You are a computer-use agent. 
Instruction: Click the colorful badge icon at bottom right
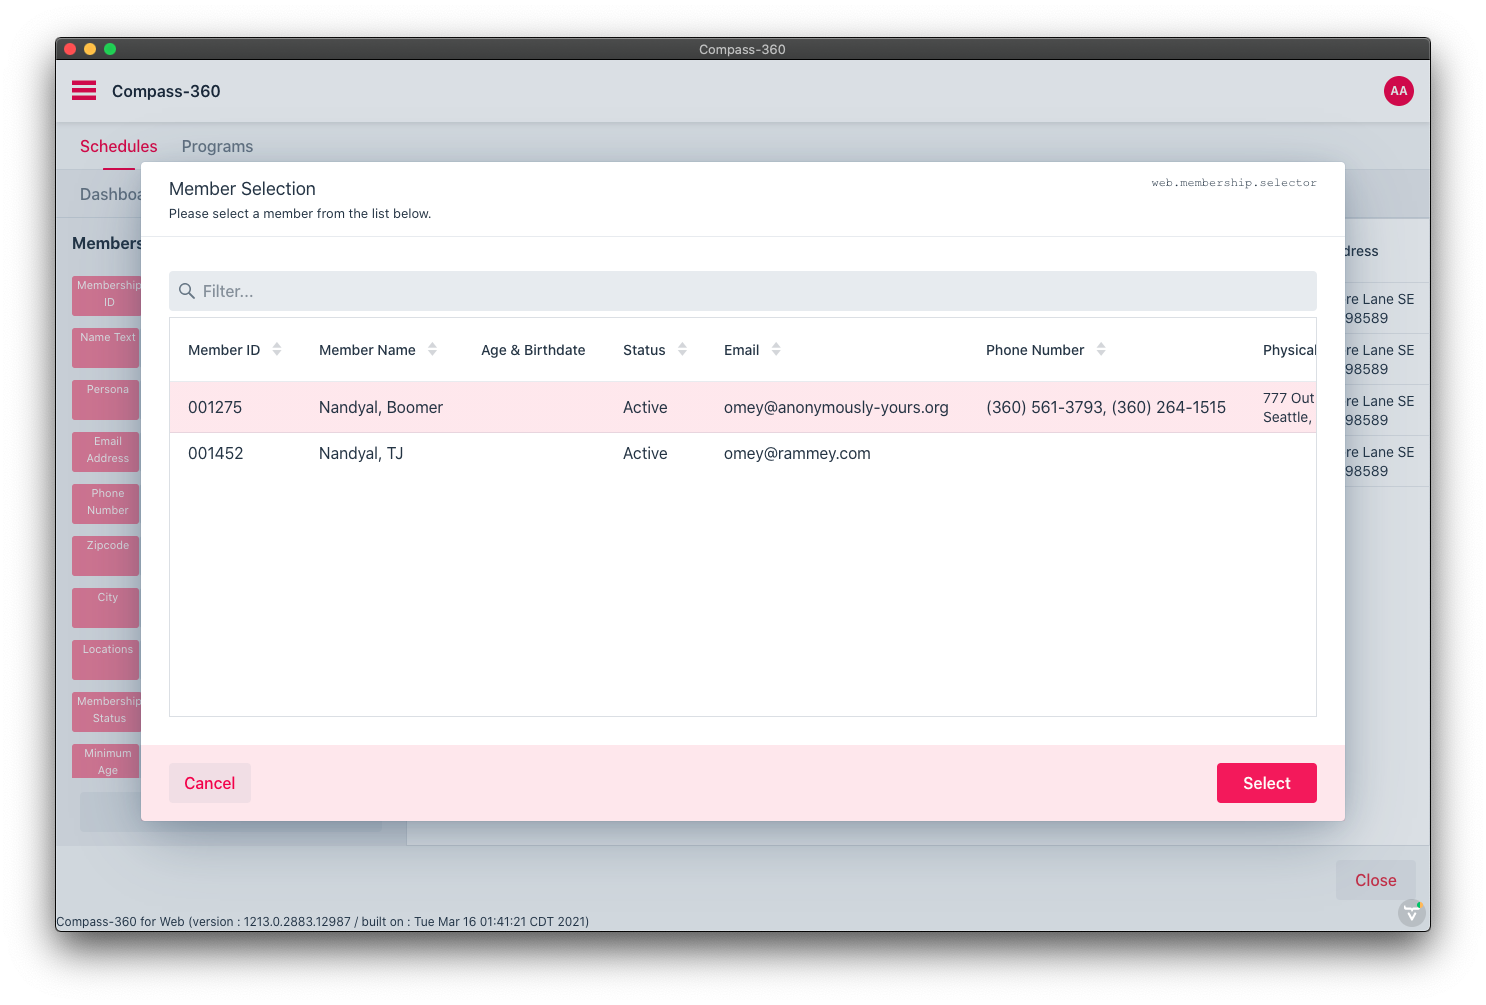pos(1411,913)
